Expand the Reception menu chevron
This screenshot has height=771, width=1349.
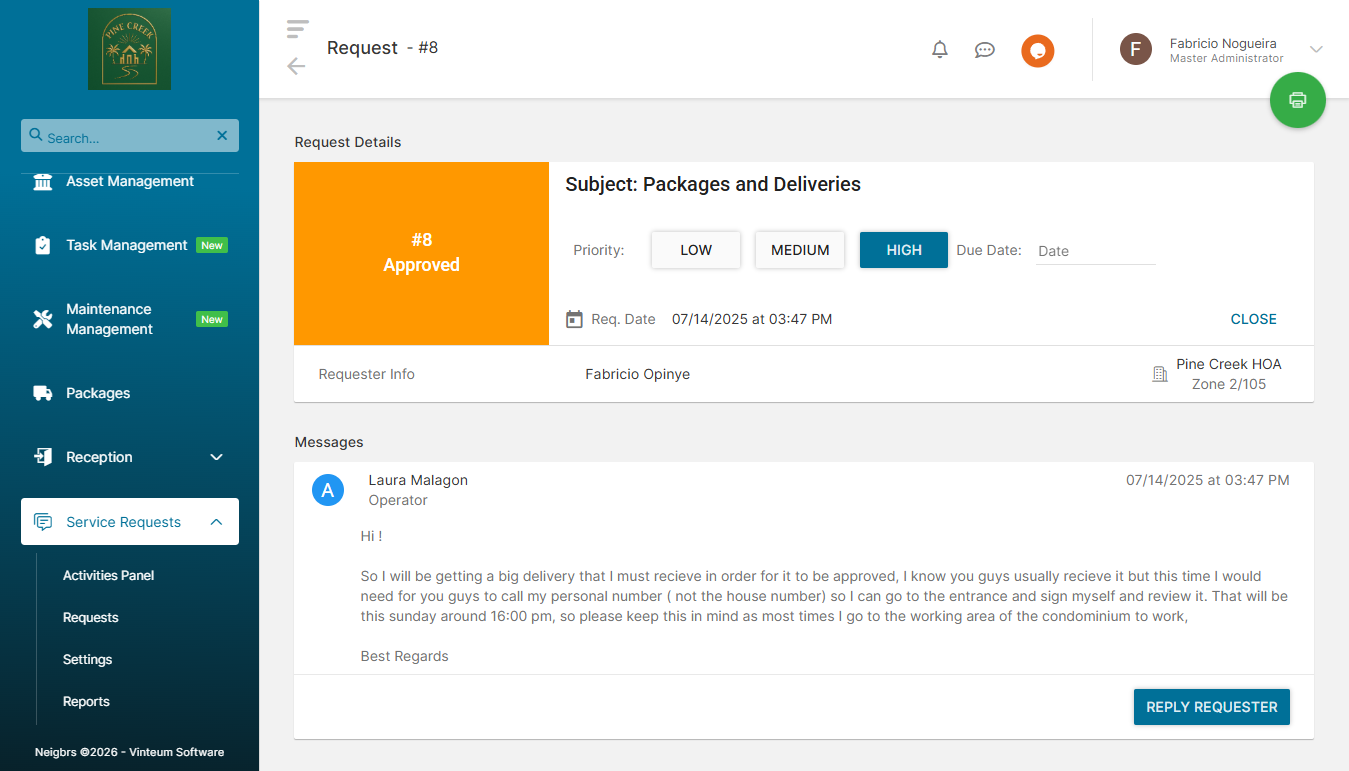[216, 457]
